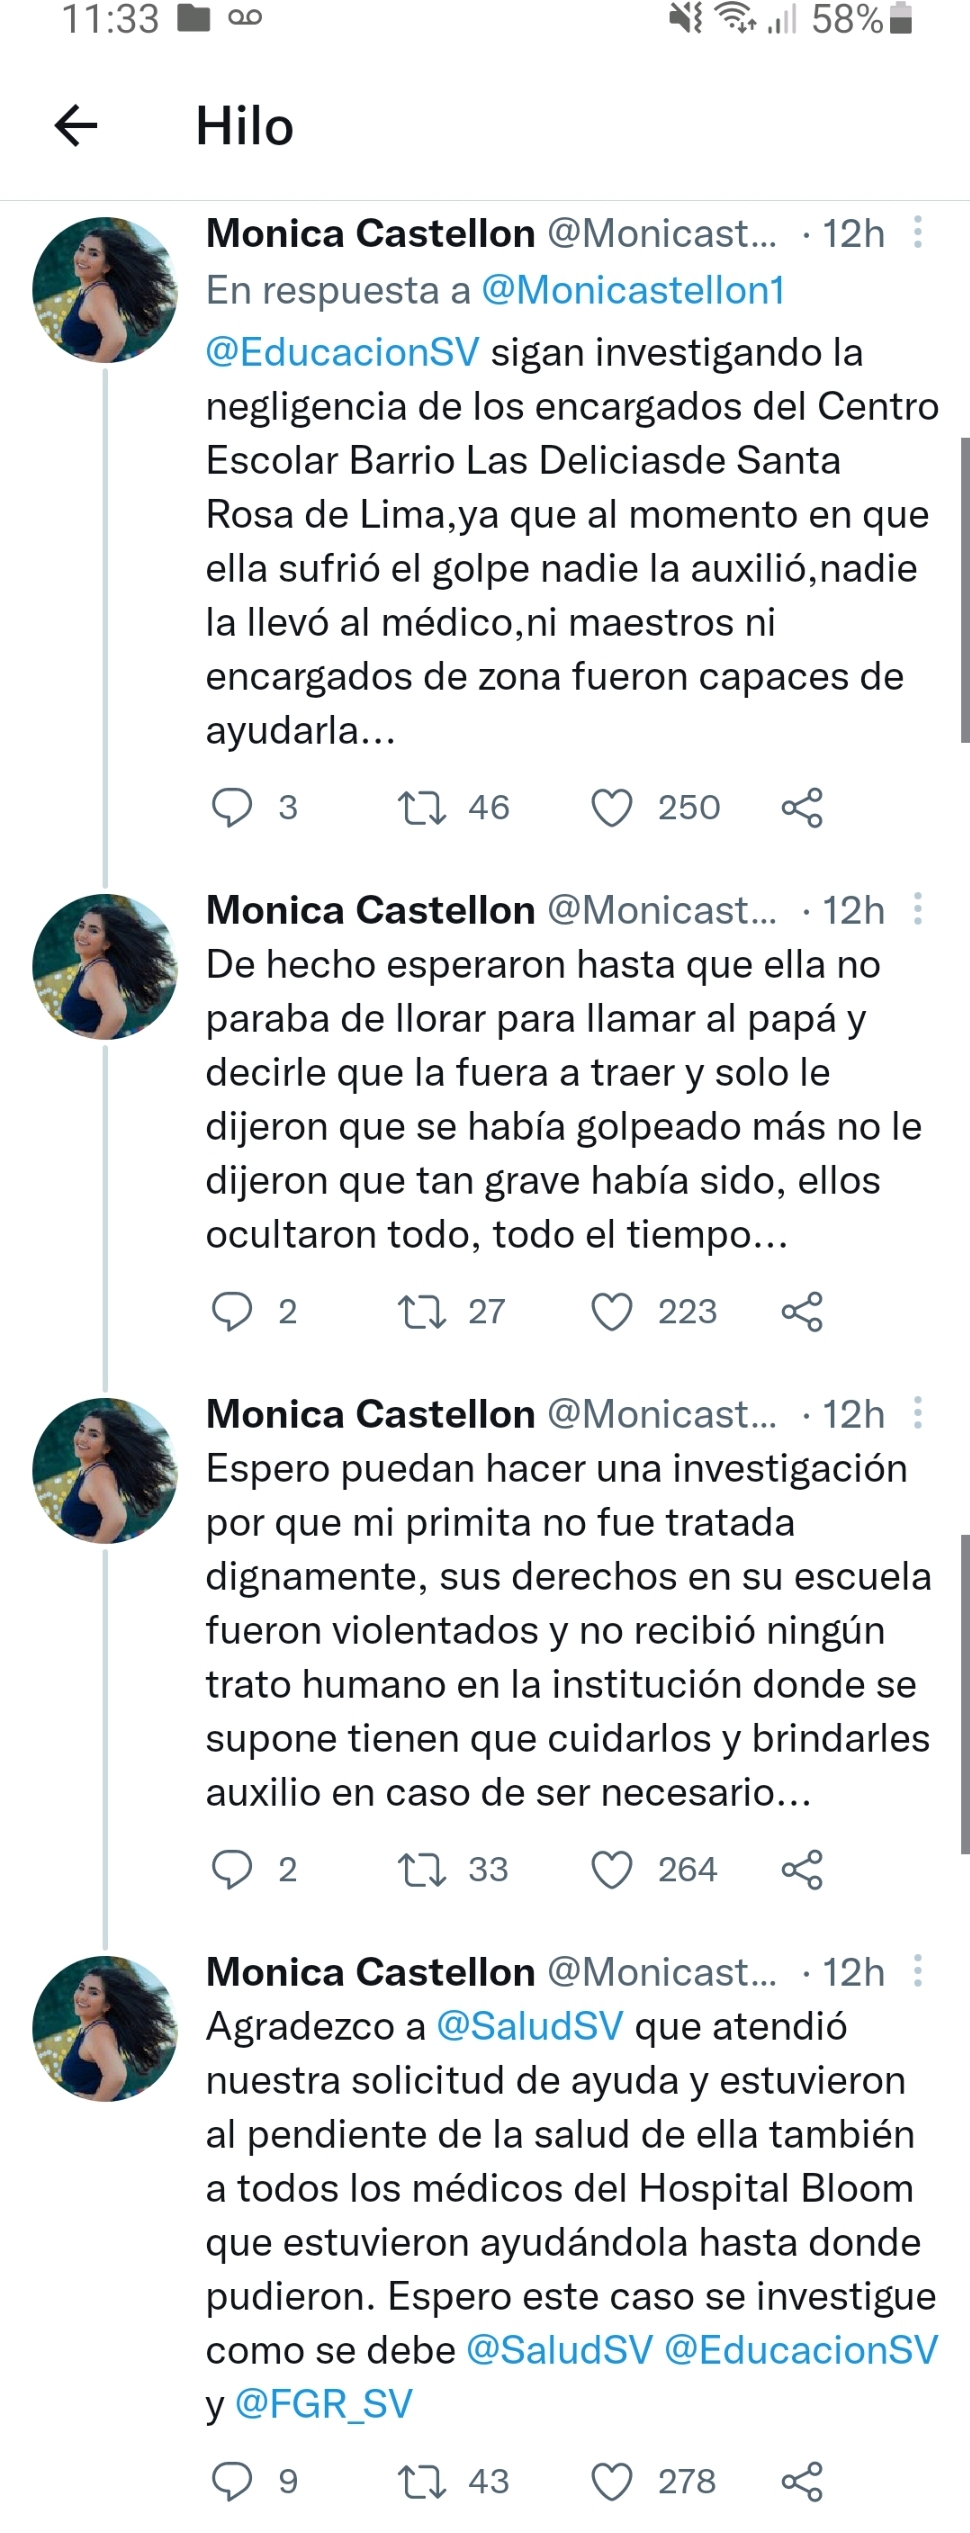Image resolution: width=970 pixels, height=2533 pixels.
Task: Open more options for first tweet
Action: (x=918, y=233)
